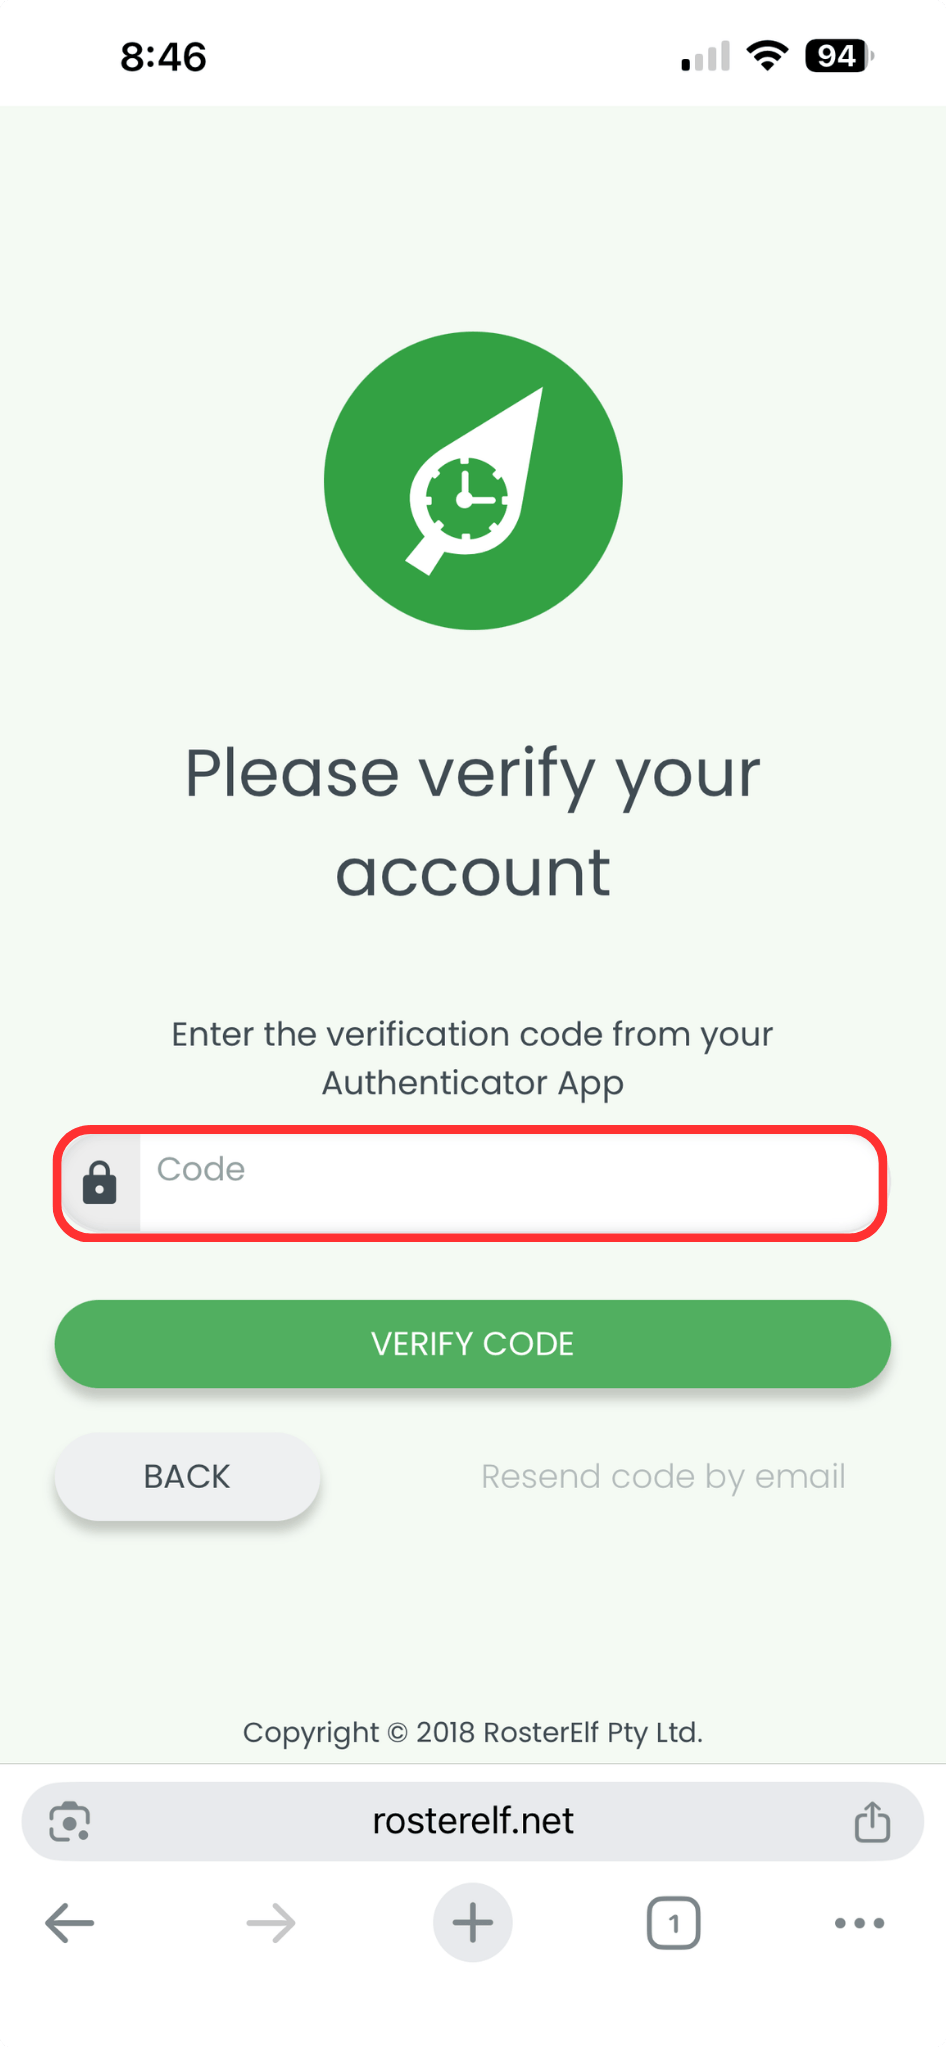Screen dimensions: 946x2048
Task: Tap the battery indicator showing 94
Action: [x=839, y=56]
